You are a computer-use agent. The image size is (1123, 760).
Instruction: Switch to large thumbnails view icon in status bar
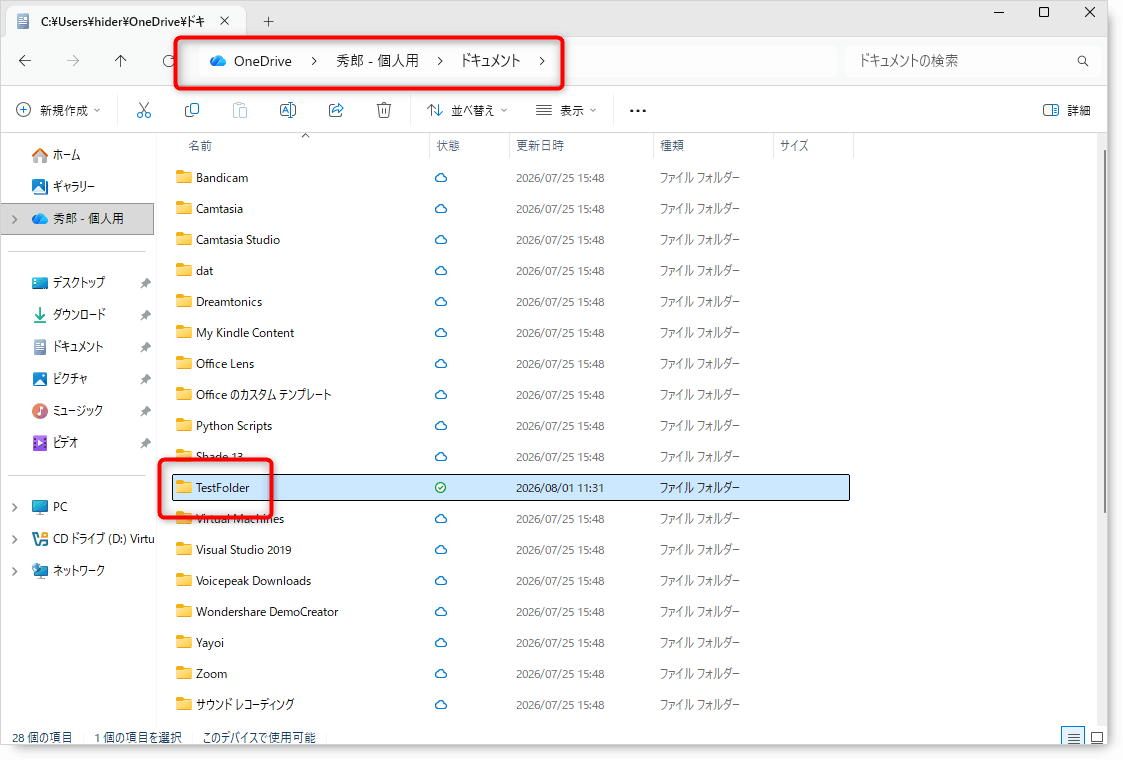(x=1097, y=737)
